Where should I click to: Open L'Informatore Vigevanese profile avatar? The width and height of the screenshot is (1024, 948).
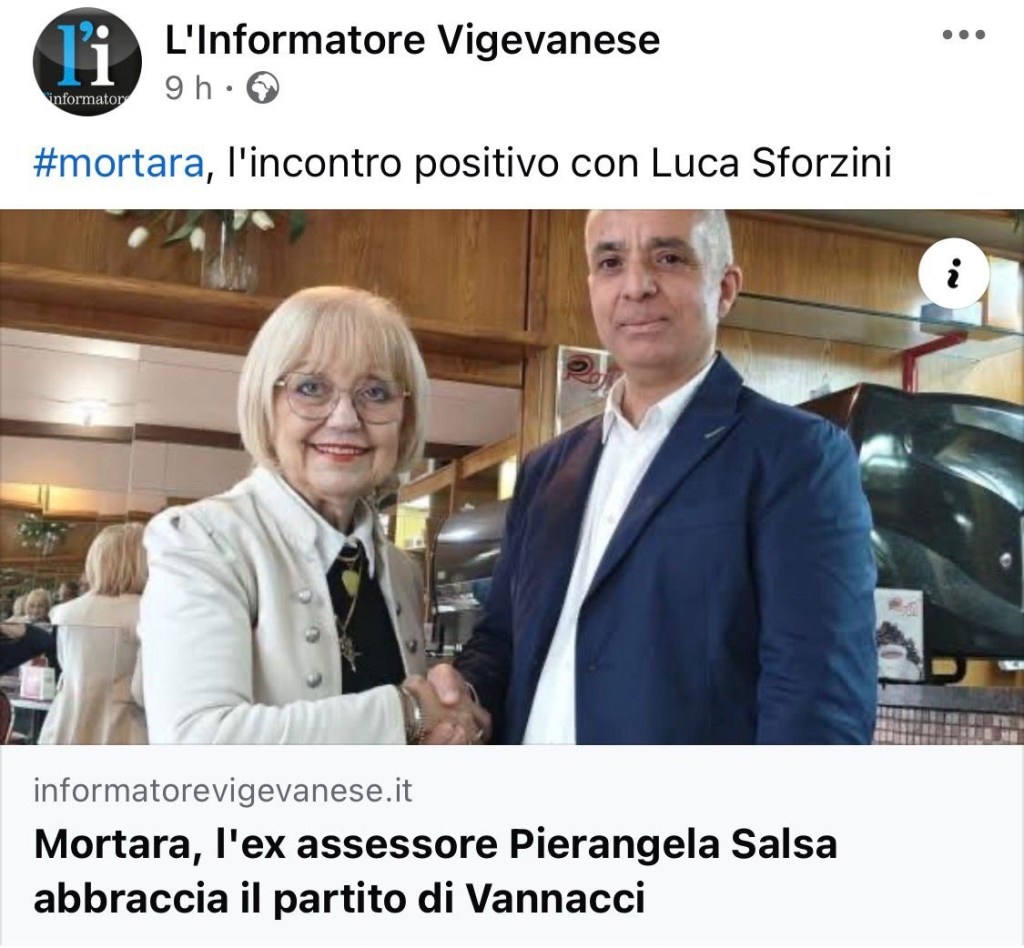(x=87, y=61)
